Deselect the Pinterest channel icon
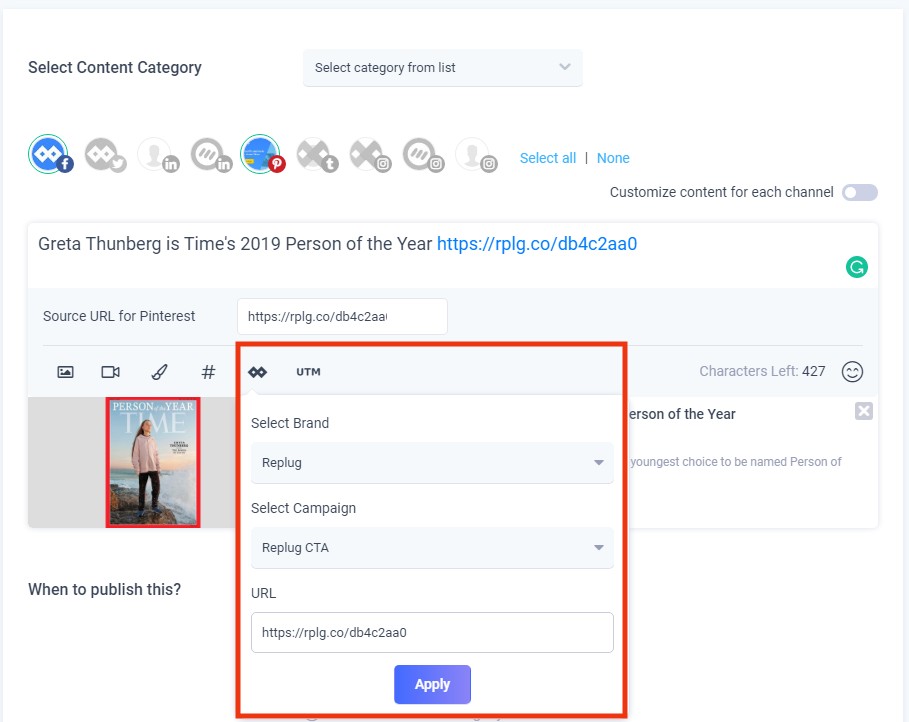This screenshot has height=722, width=909. 261,154
